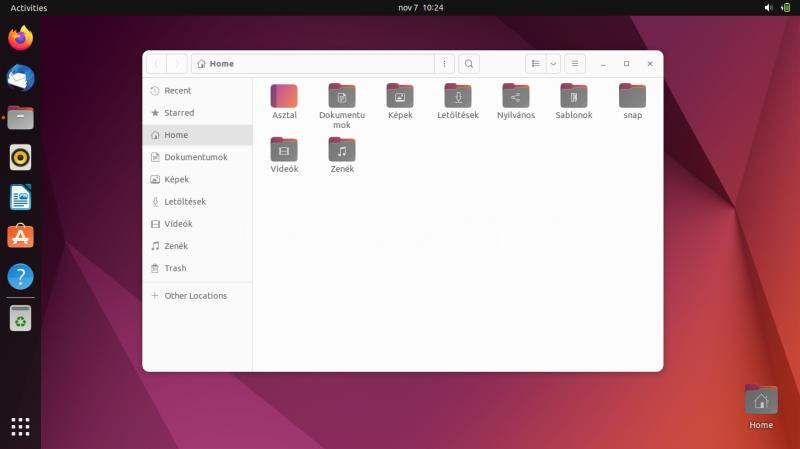Open the snap folder
The image size is (800, 449).
pyautogui.click(x=632, y=96)
